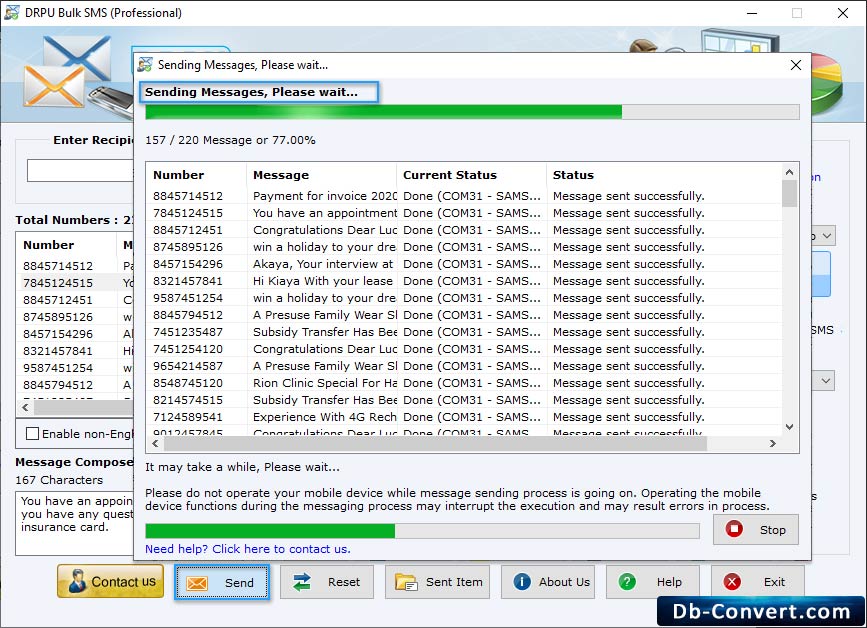Click the scroll down arrow in the status list
The width and height of the screenshot is (867, 628).
[x=790, y=427]
